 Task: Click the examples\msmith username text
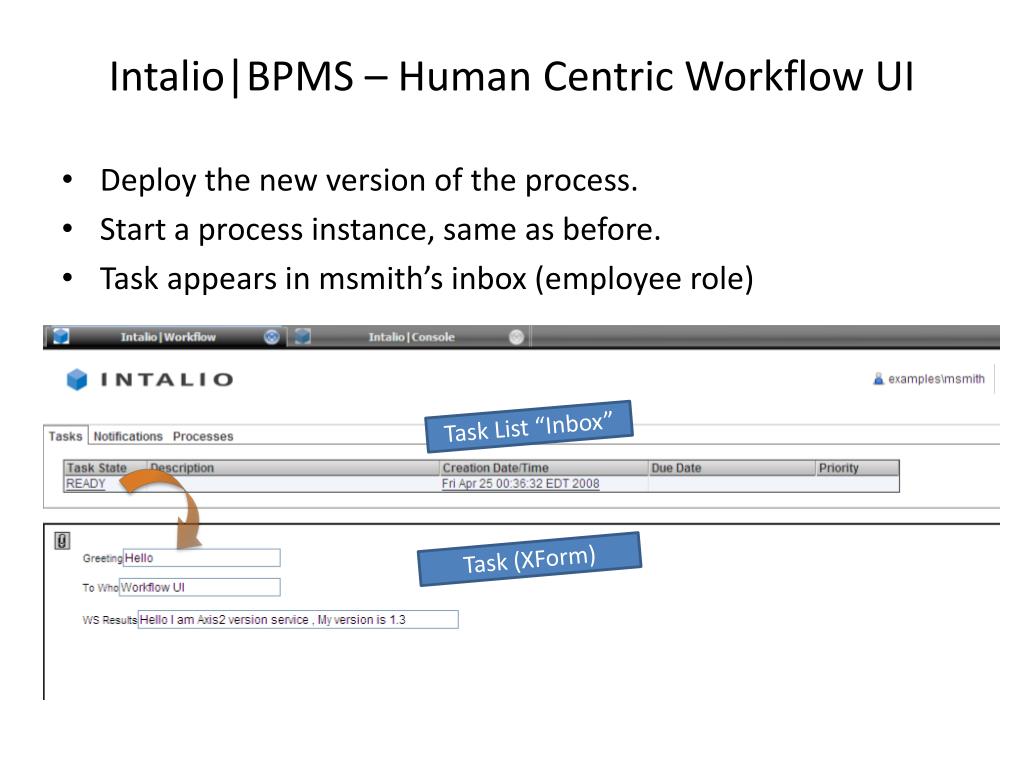point(936,379)
